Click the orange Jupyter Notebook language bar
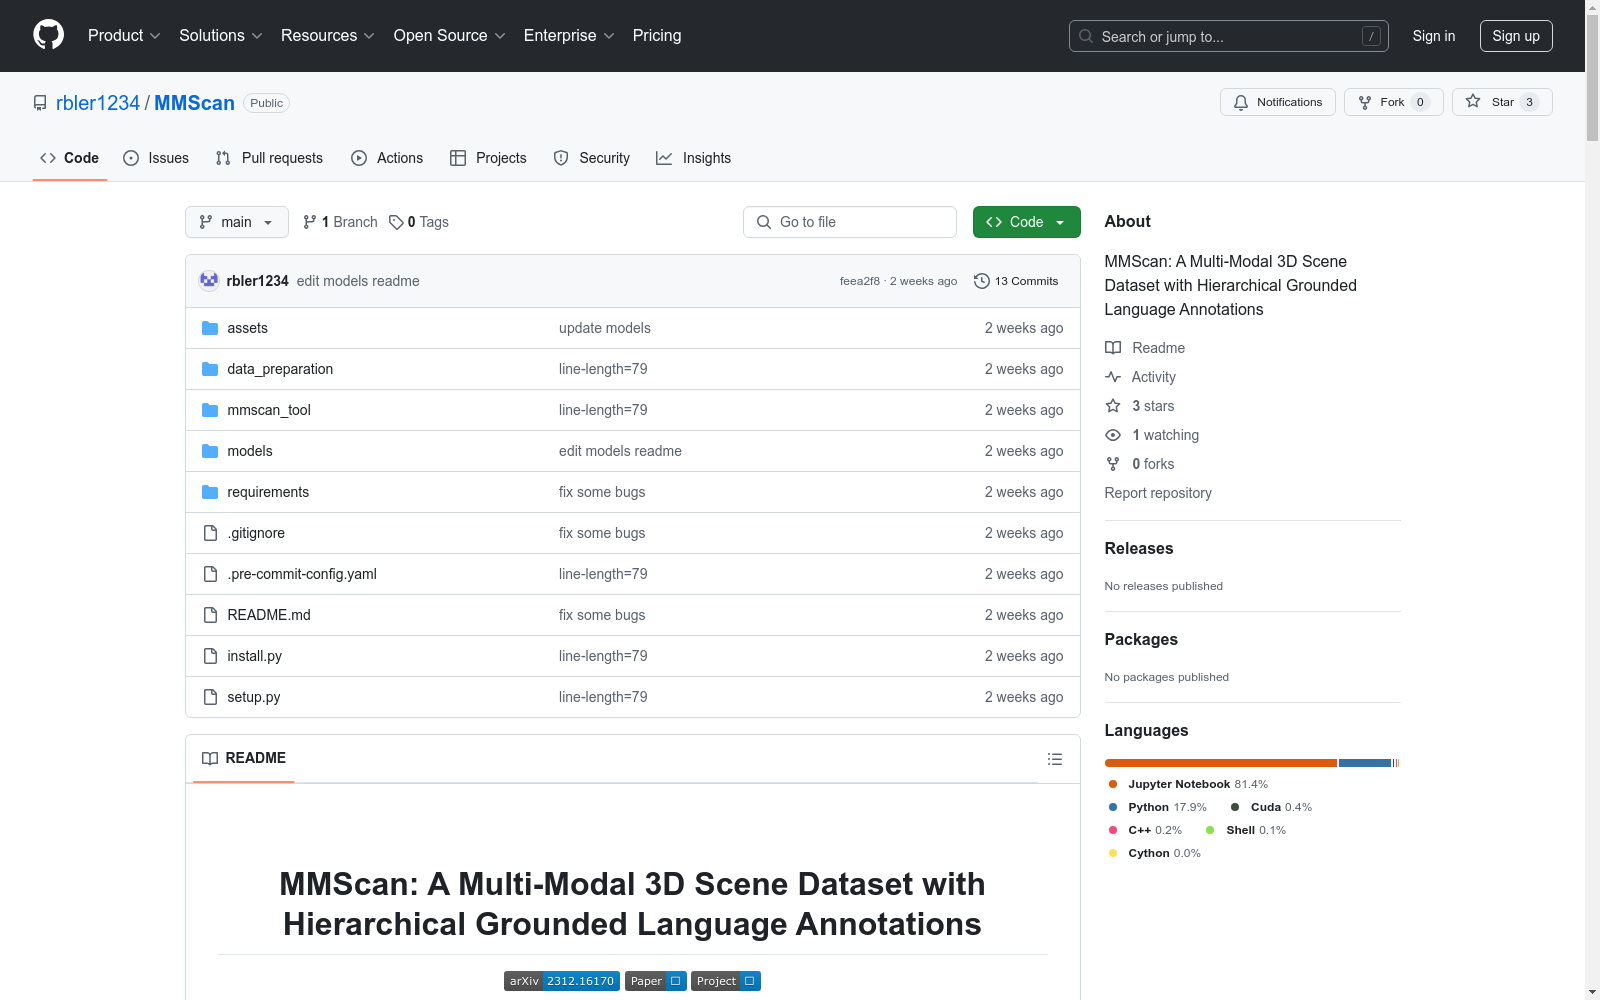 (1220, 763)
